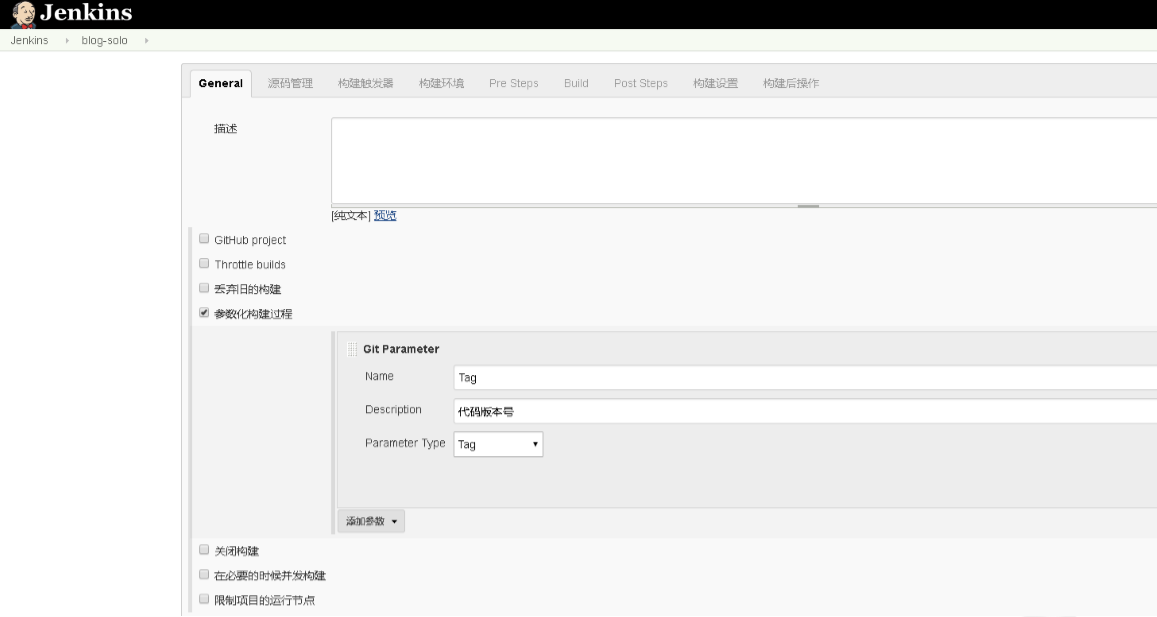Enable the Throttle builds checkbox
Viewport: 1157px width, 617px height.
pos(204,263)
